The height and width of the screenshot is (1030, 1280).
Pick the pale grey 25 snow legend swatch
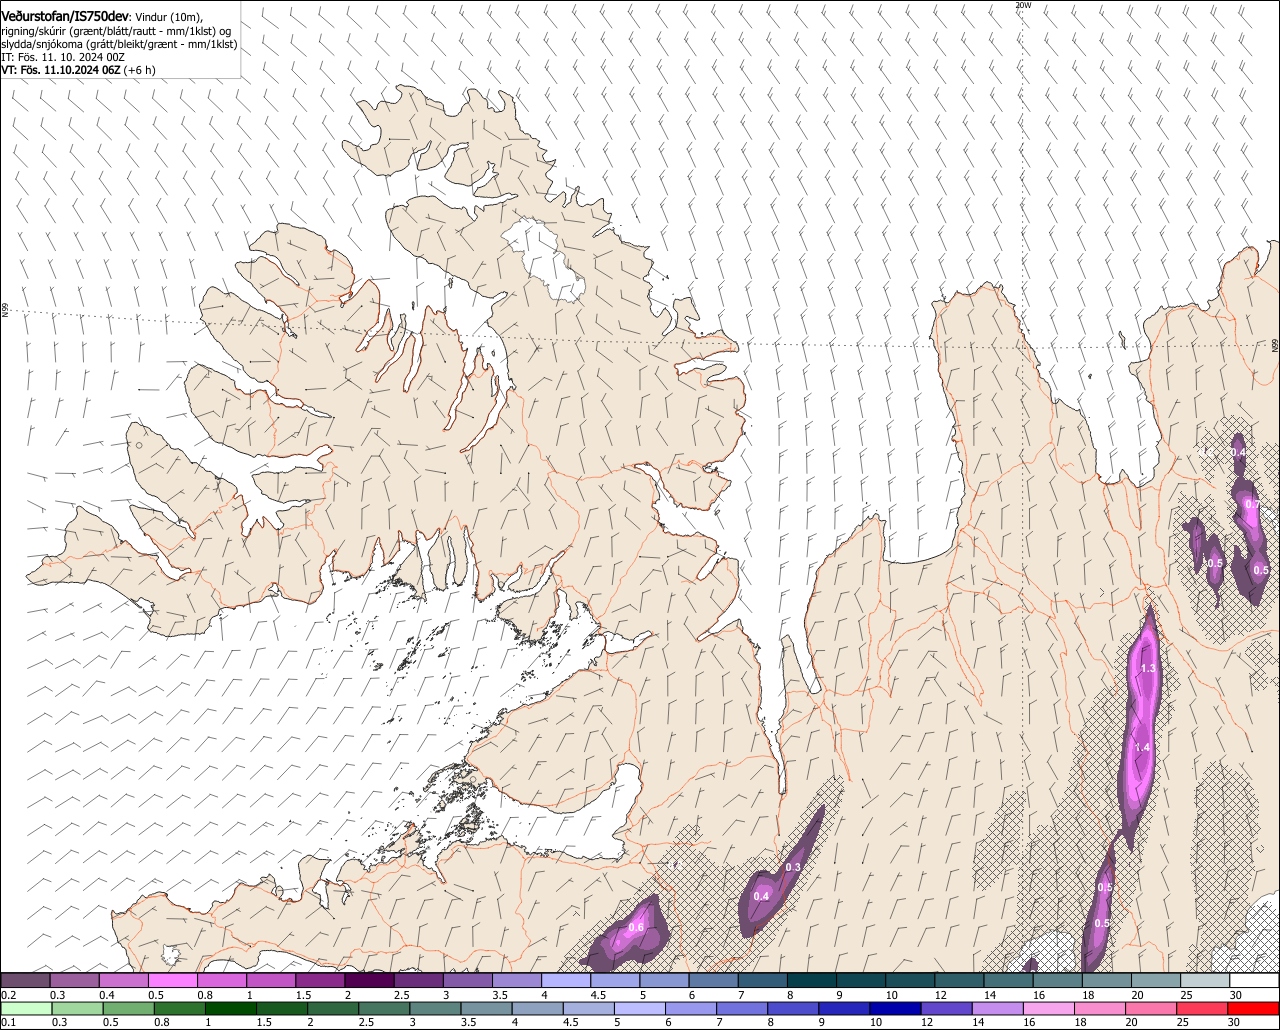point(1206,981)
